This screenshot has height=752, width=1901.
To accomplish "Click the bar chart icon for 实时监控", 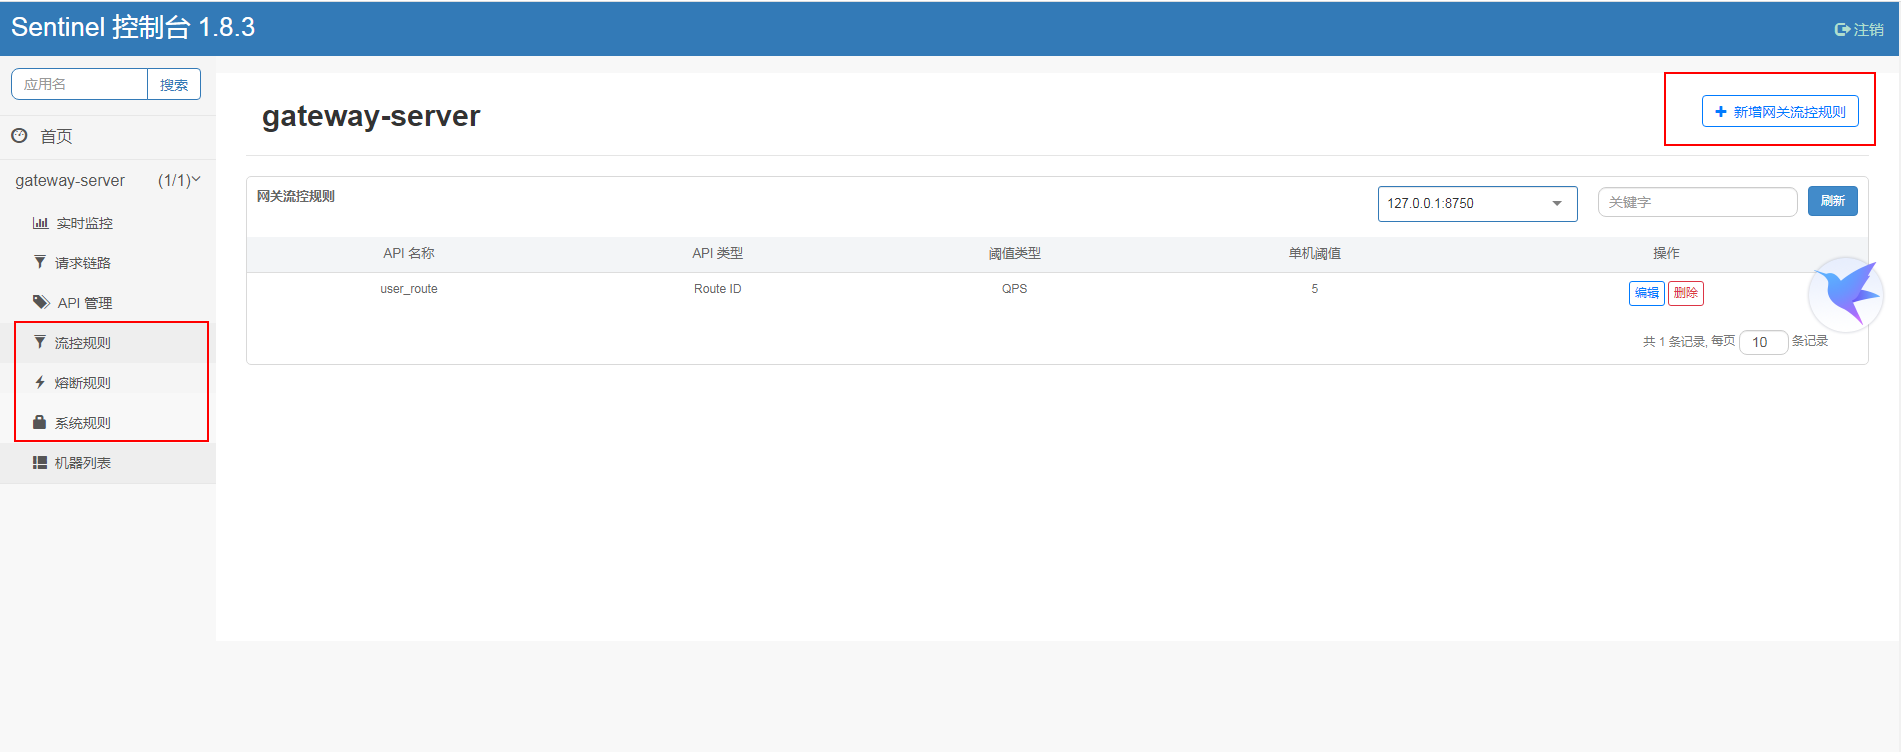I will click(x=40, y=223).
